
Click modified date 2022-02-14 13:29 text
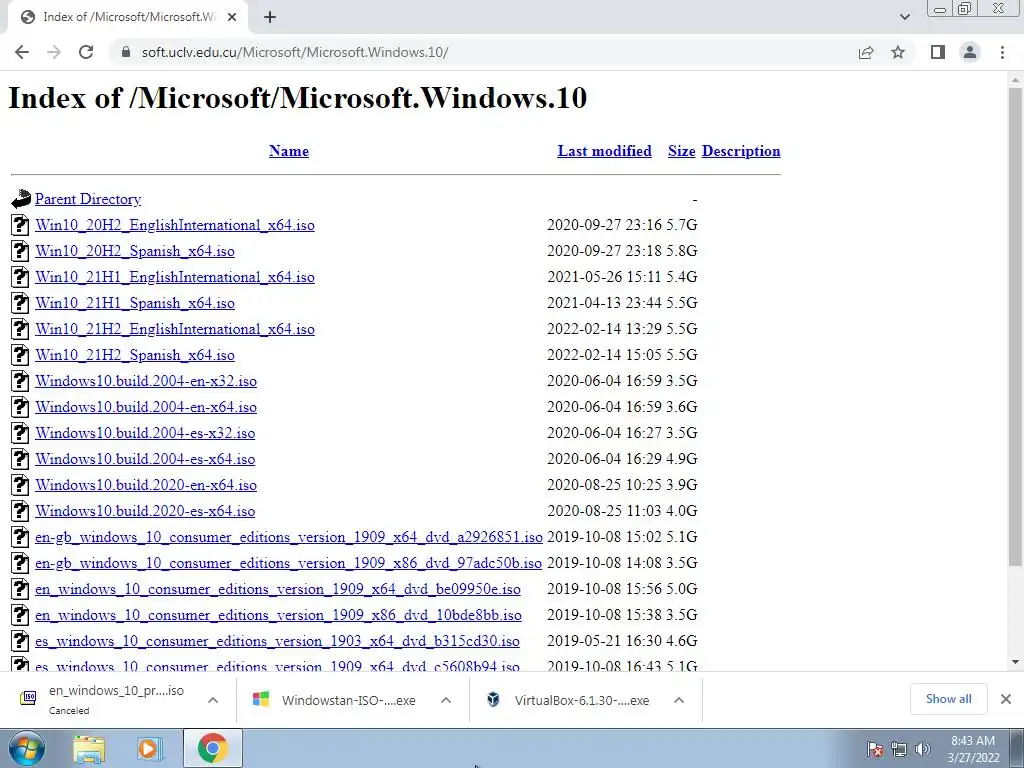(604, 329)
